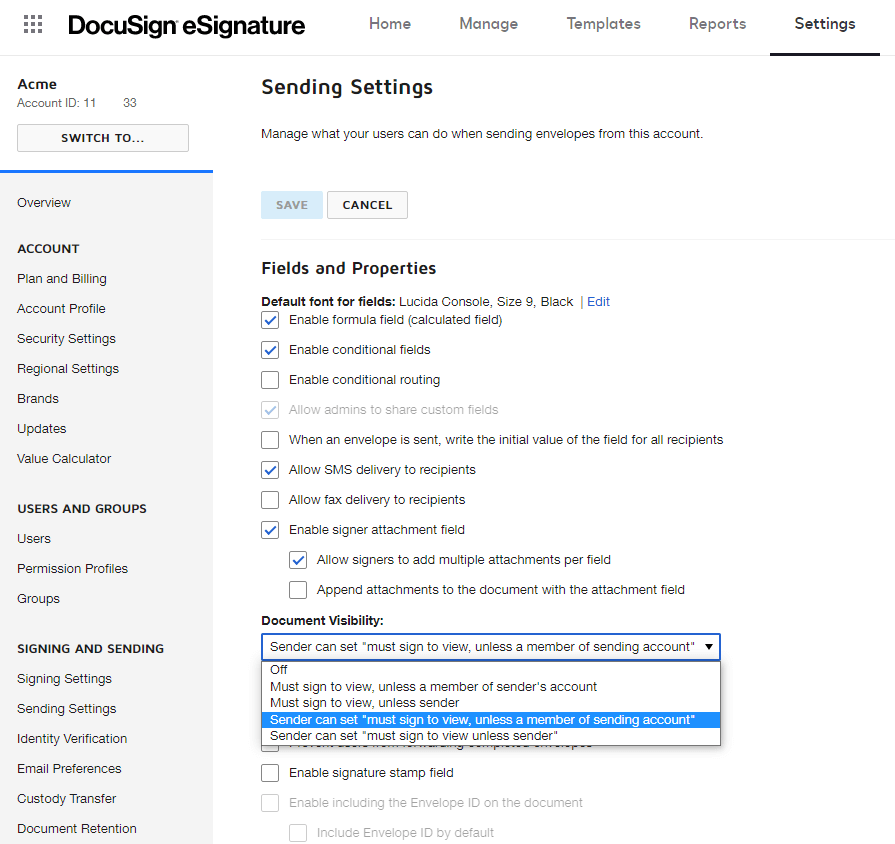Disable the signer attachment field

point(270,529)
